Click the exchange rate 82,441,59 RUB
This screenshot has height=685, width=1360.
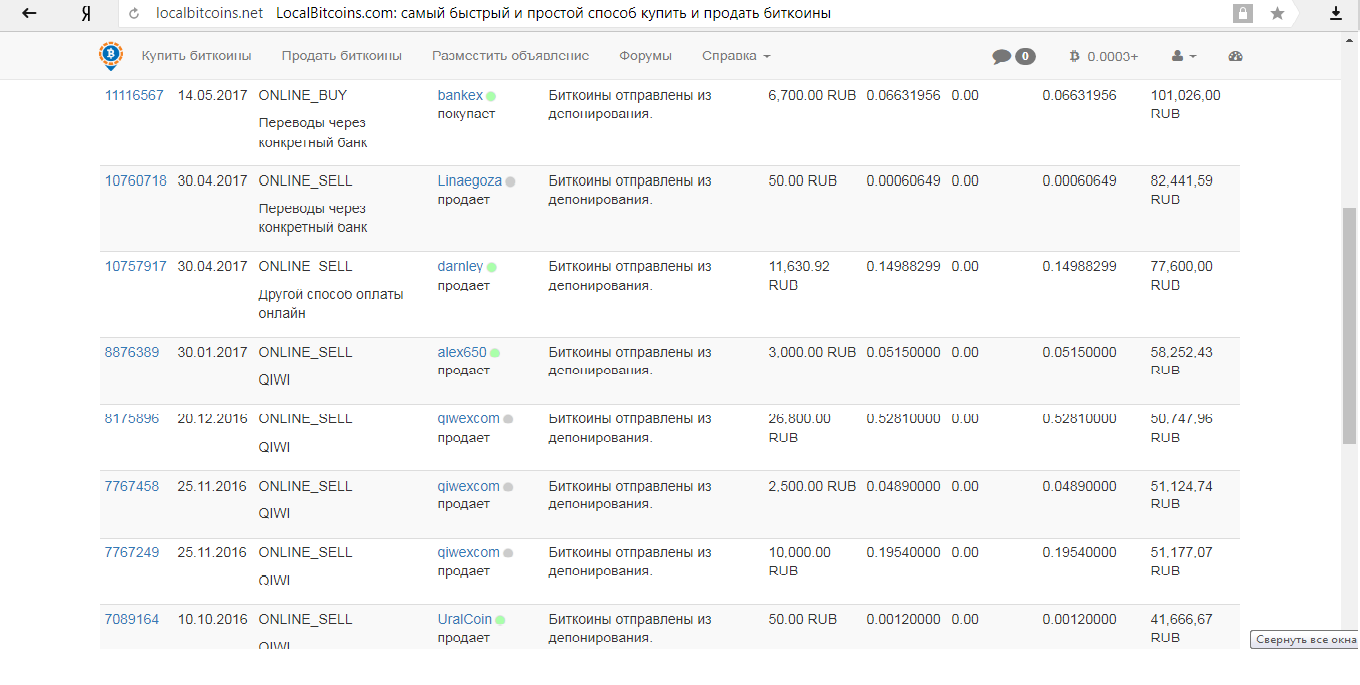point(1182,190)
